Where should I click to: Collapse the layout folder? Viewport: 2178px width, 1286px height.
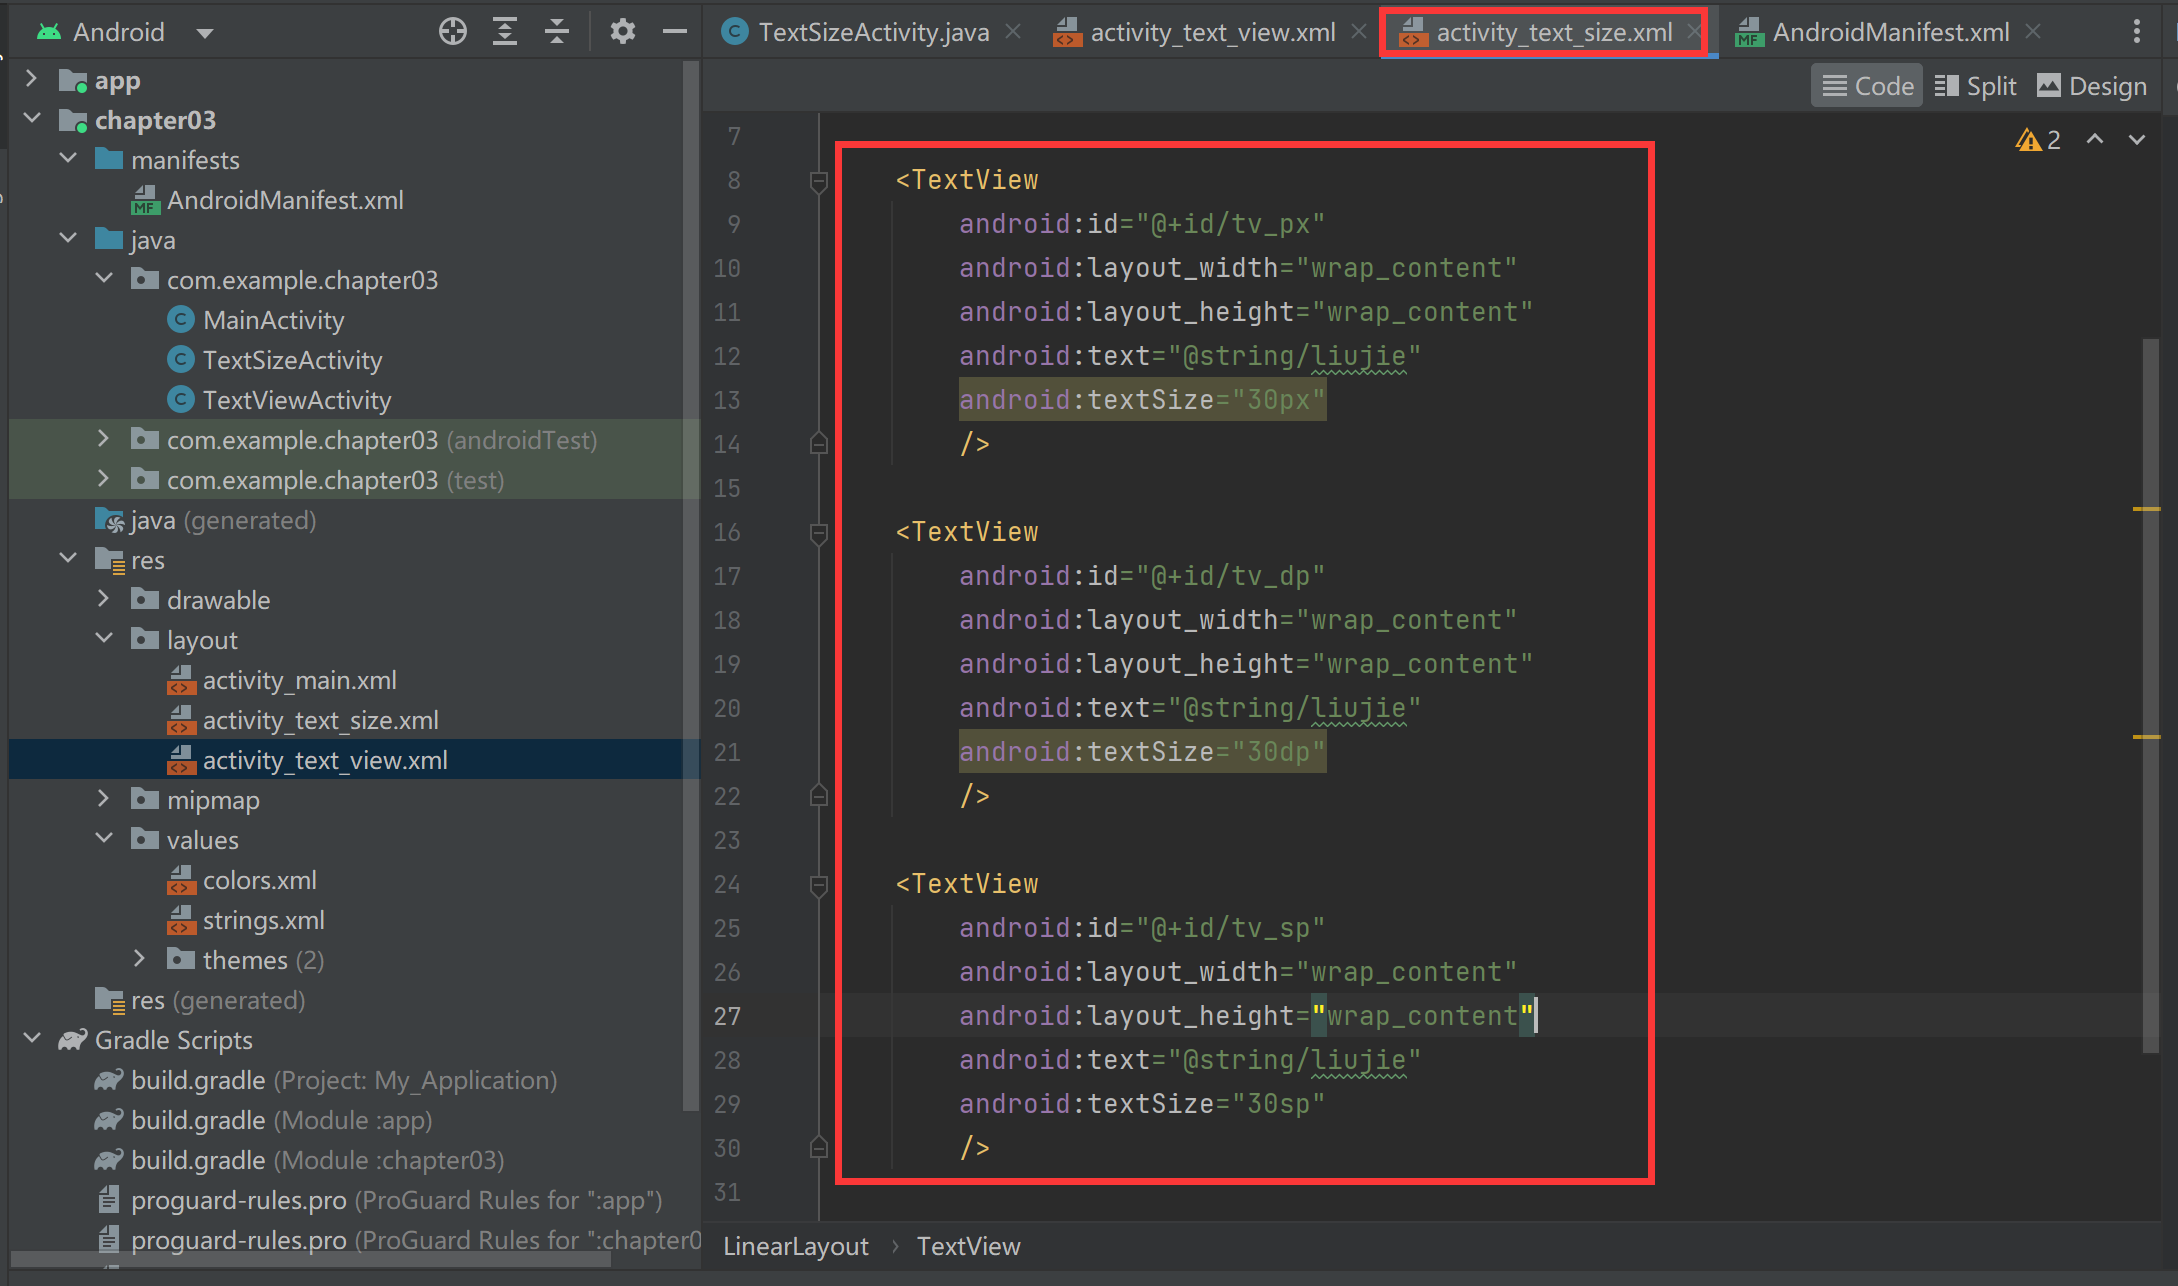coord(104,639)
